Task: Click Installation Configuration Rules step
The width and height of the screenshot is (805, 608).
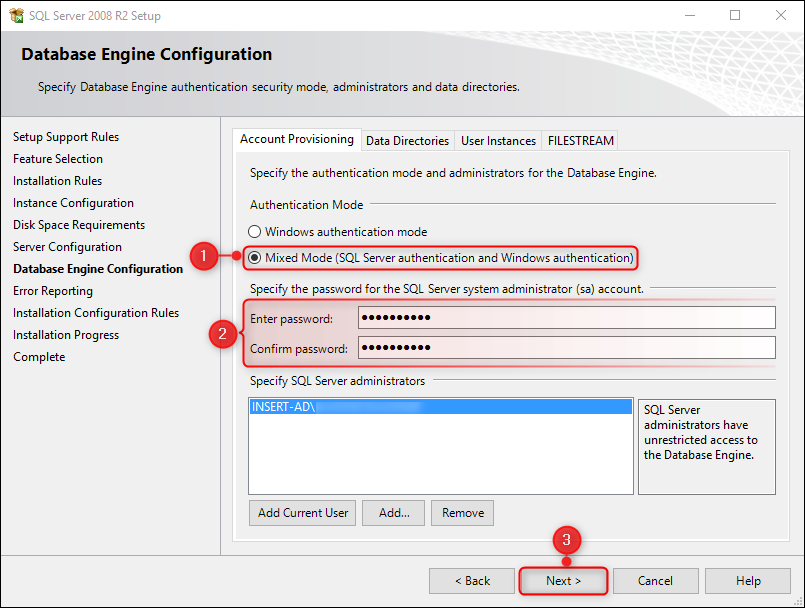Action: pyautogui.click(x=96, y=313)
